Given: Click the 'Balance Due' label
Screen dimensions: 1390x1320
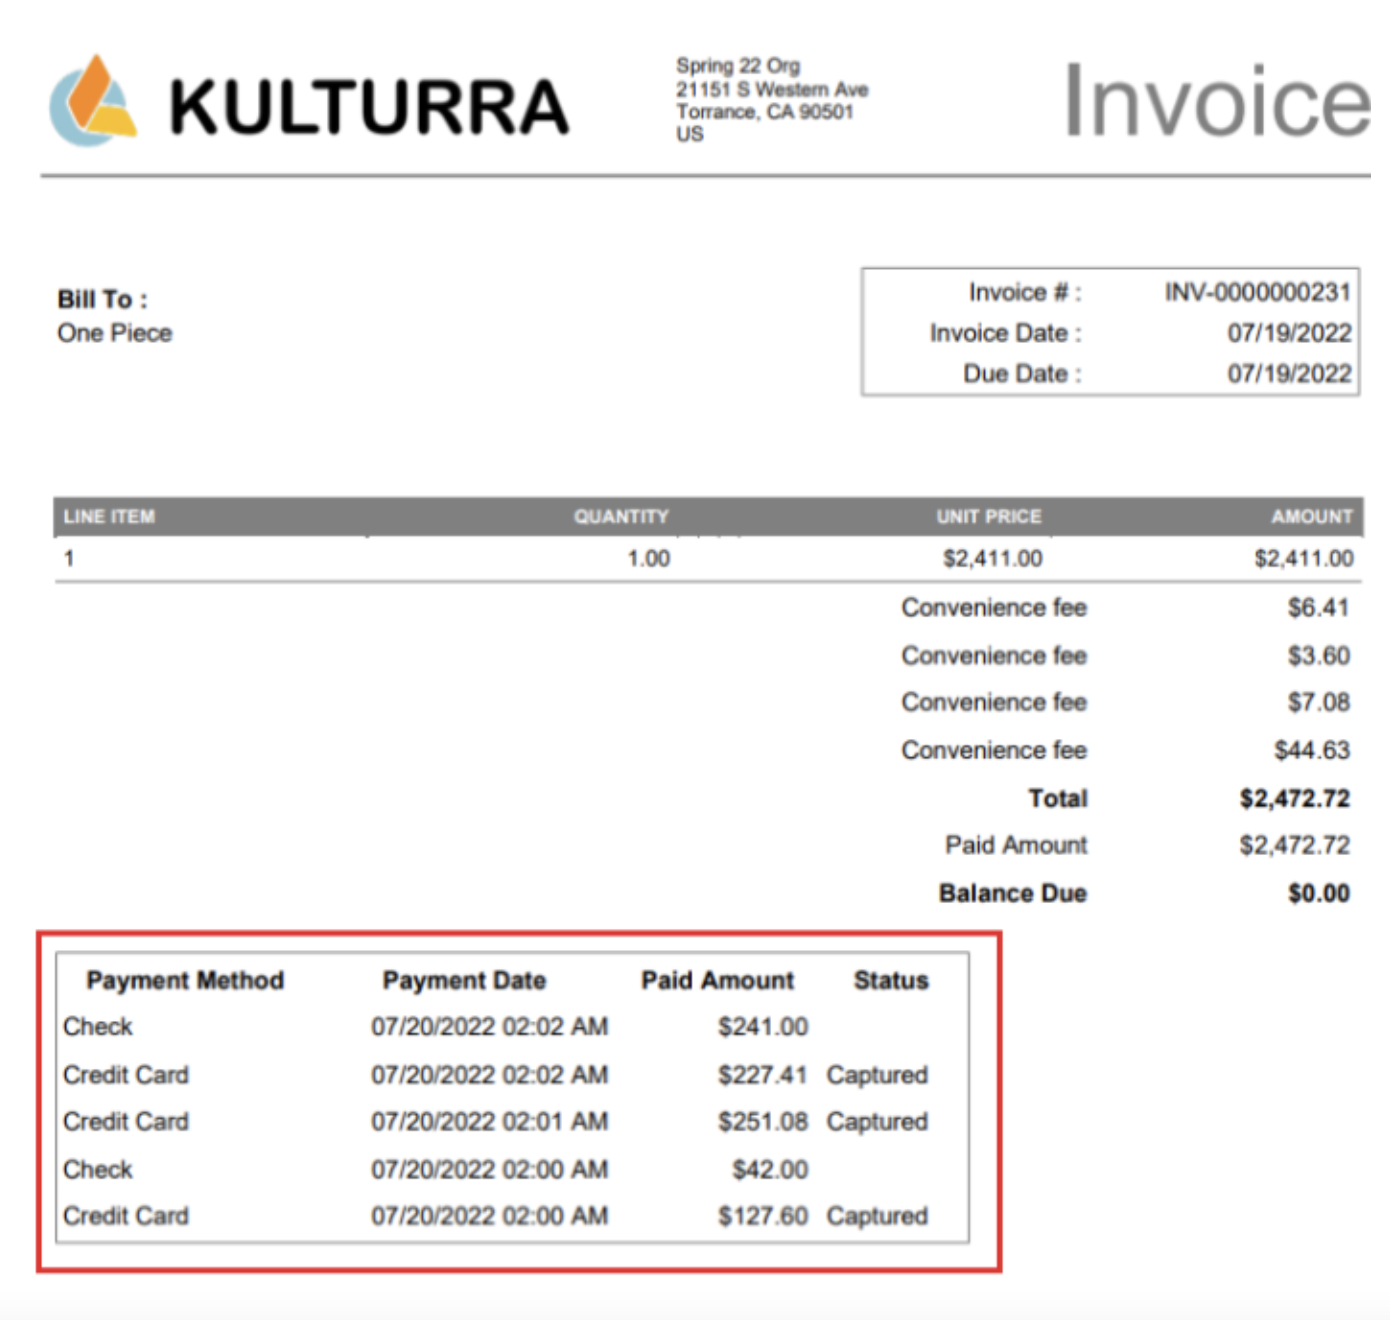Looking at the screenshot, I should (x=1013, y=894).
